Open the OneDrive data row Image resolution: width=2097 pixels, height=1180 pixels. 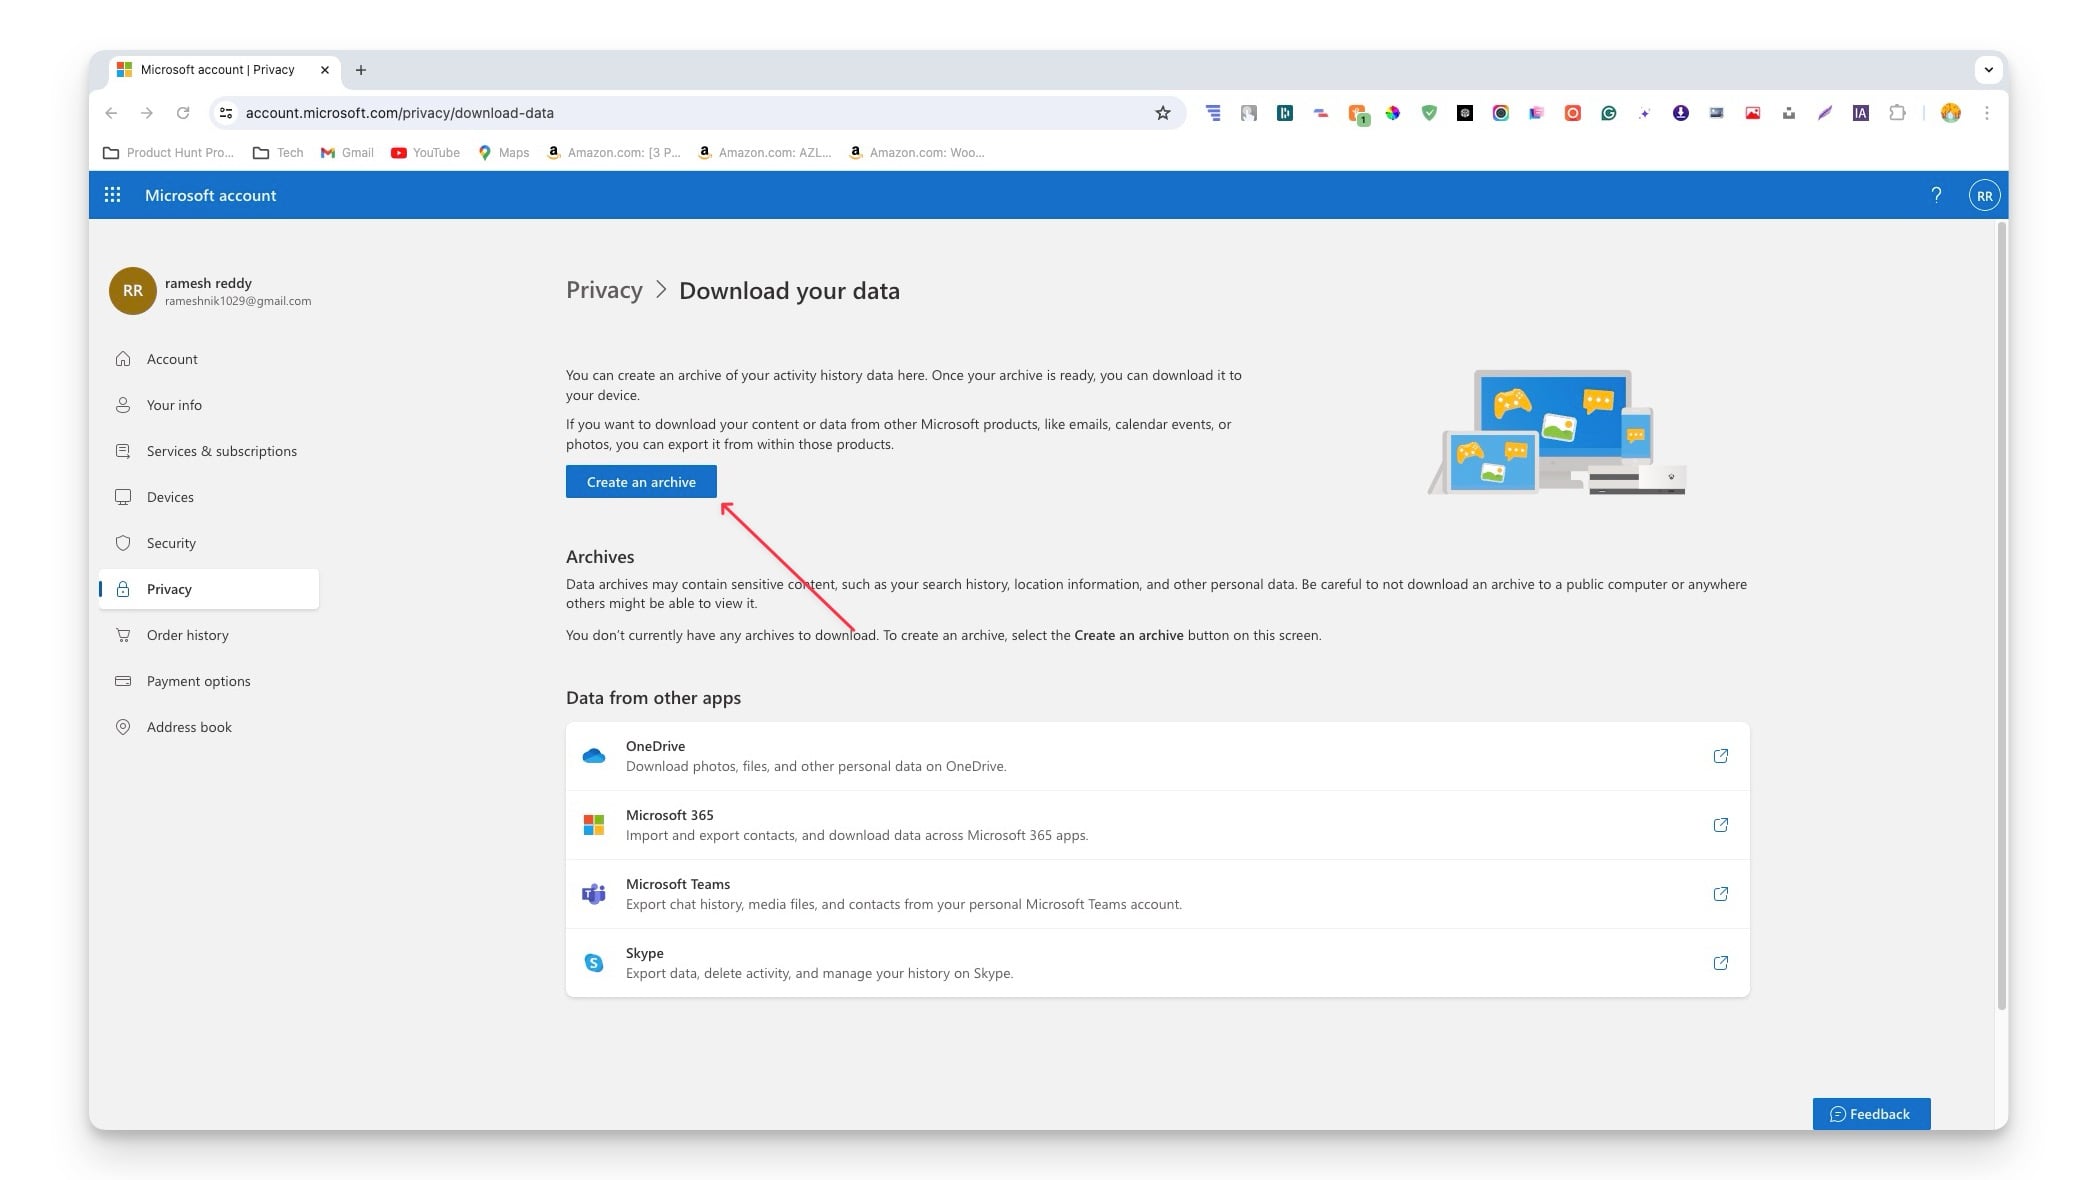tap(1157, 756)
